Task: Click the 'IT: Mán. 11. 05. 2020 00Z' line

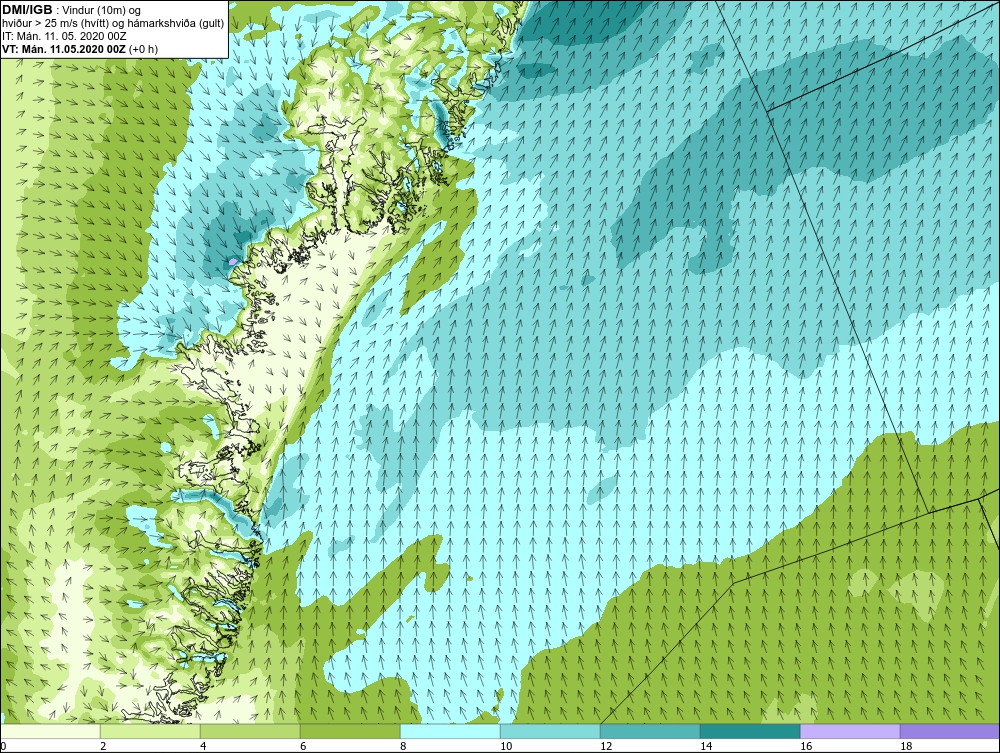Action: point(64,36)
